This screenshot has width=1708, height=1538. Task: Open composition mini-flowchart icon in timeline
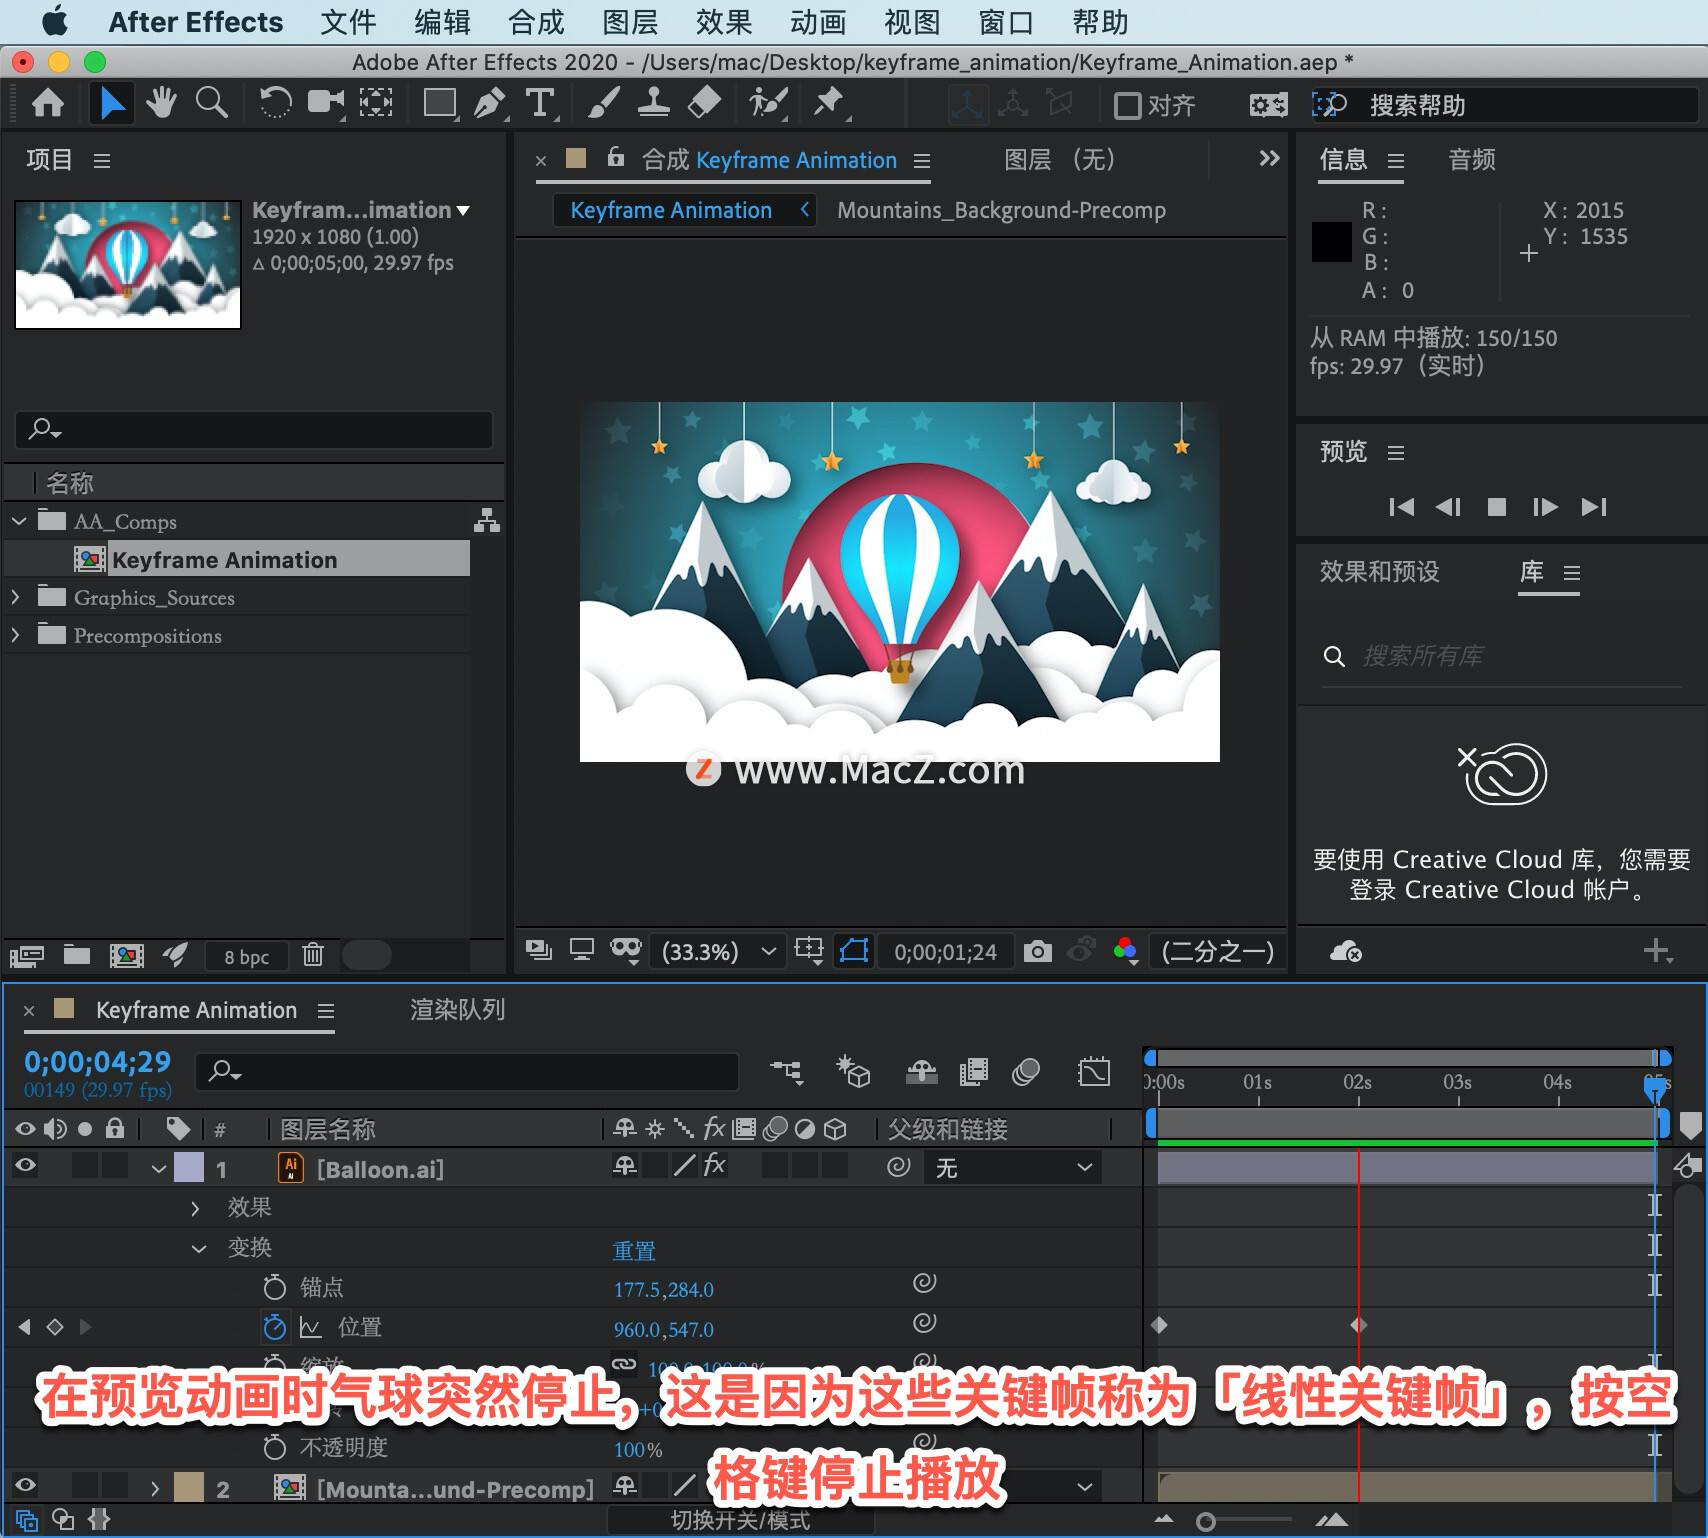(x=787, y=1073)
